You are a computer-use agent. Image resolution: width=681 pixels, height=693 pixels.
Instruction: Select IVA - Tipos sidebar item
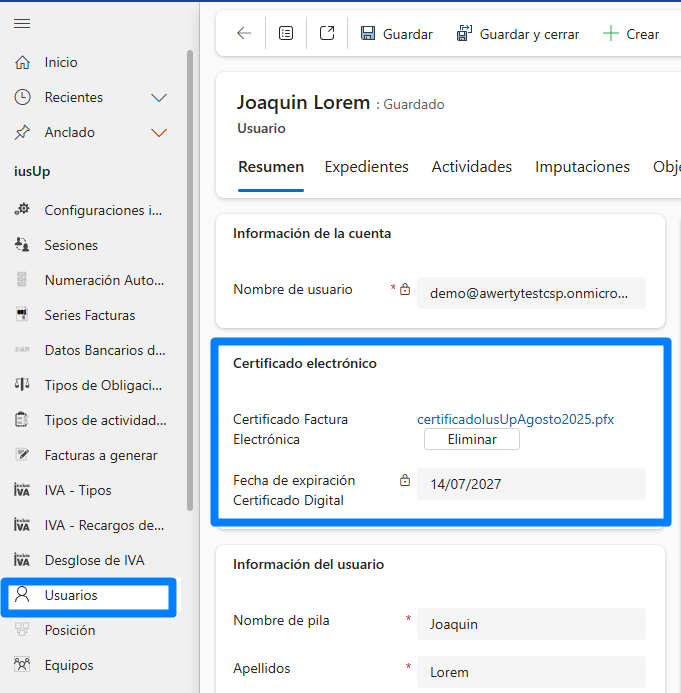coord(78,490)
